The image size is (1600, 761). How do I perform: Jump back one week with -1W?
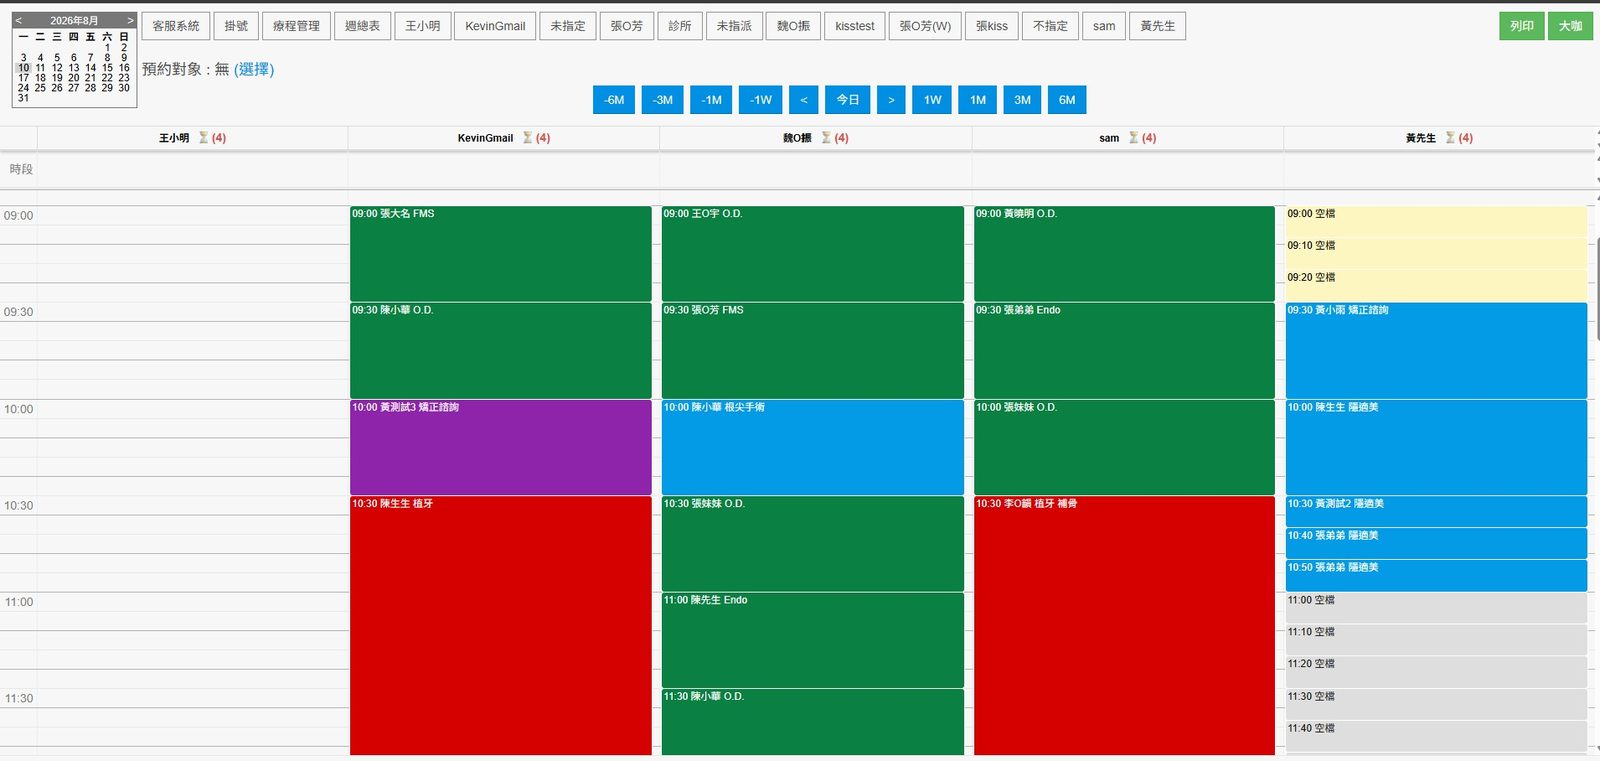pos(761,100)
